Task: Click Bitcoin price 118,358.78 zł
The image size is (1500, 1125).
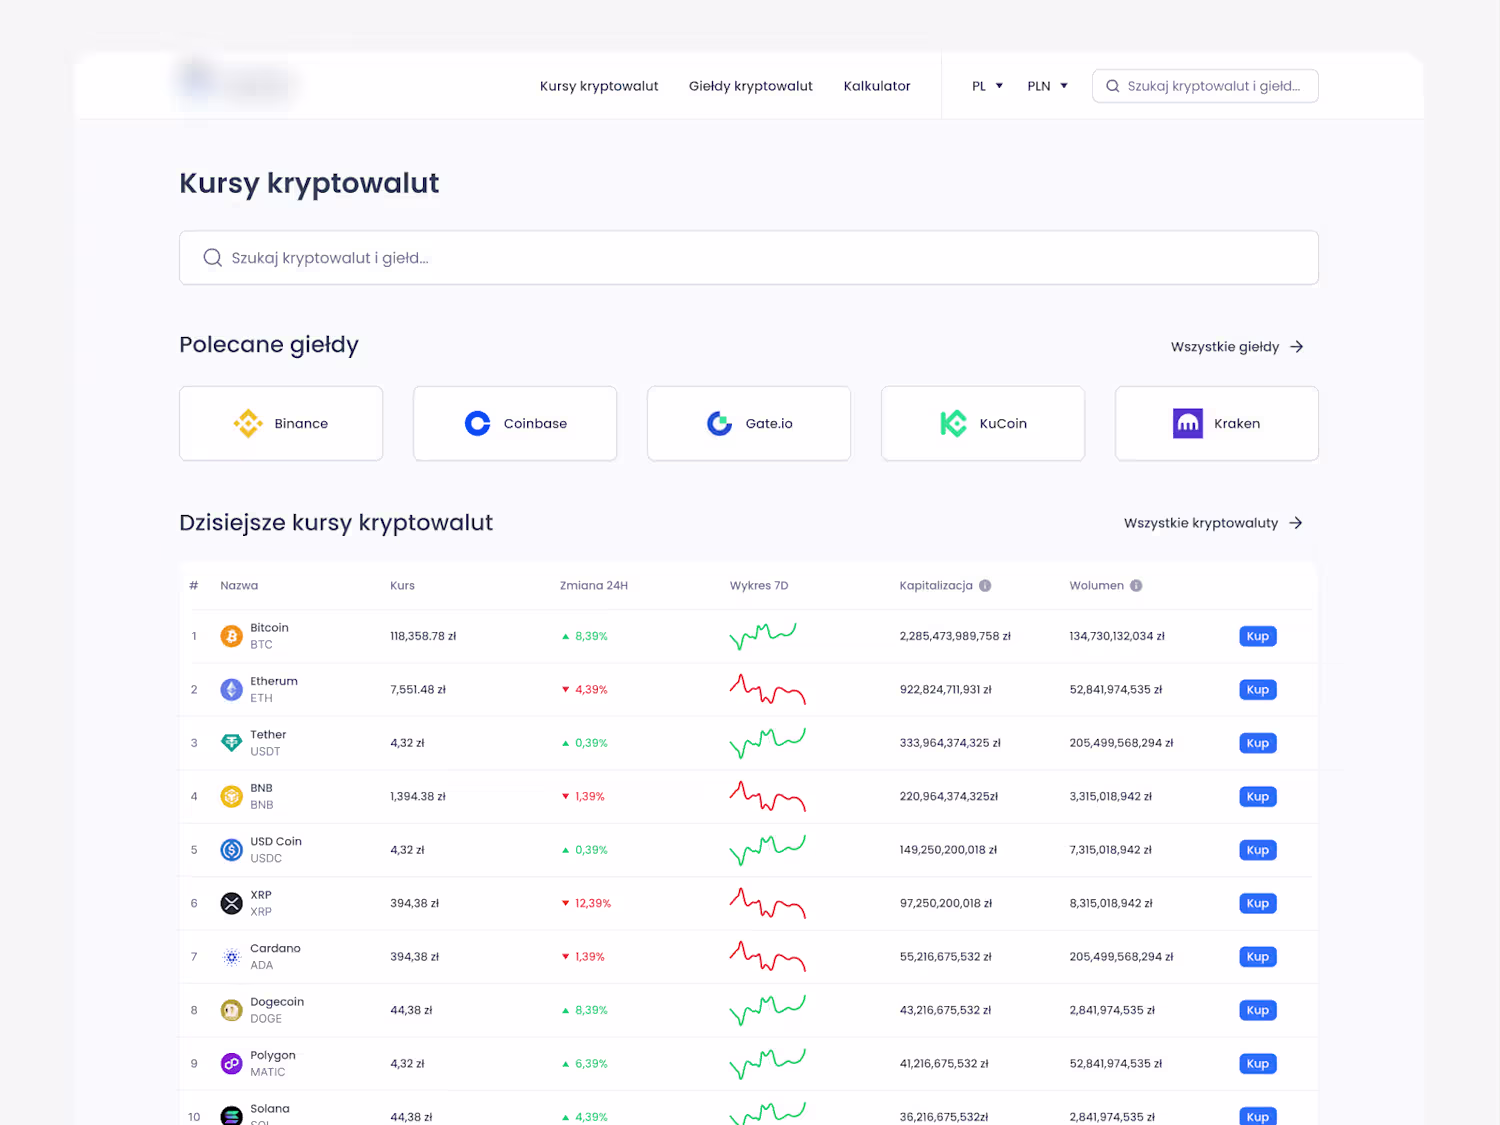Action: pyautogui.click(x=423, y=636)
